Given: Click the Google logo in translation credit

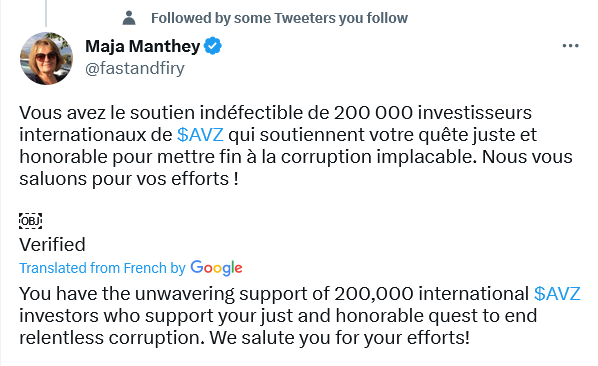Looking at the screenshot, I should [216, 268].
